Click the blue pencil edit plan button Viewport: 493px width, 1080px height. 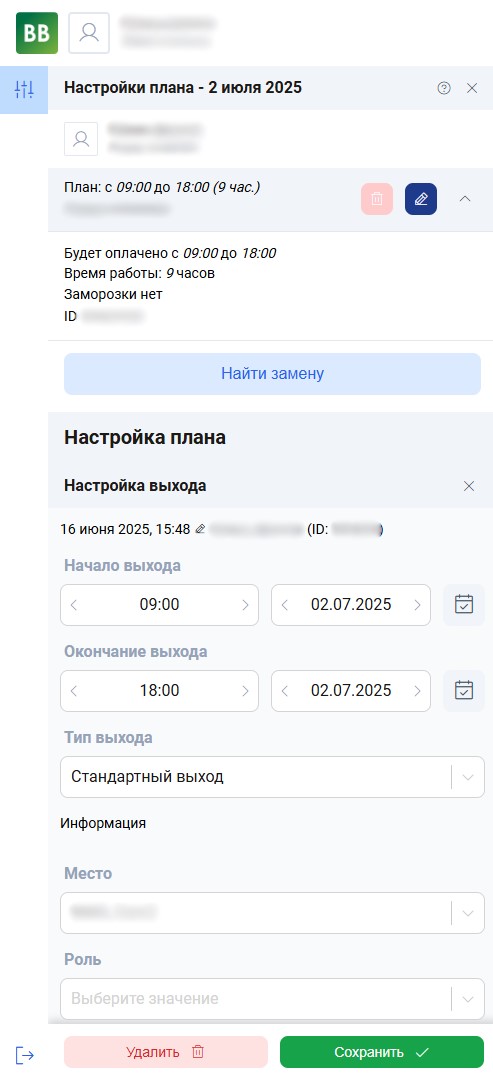coord(421,199)
